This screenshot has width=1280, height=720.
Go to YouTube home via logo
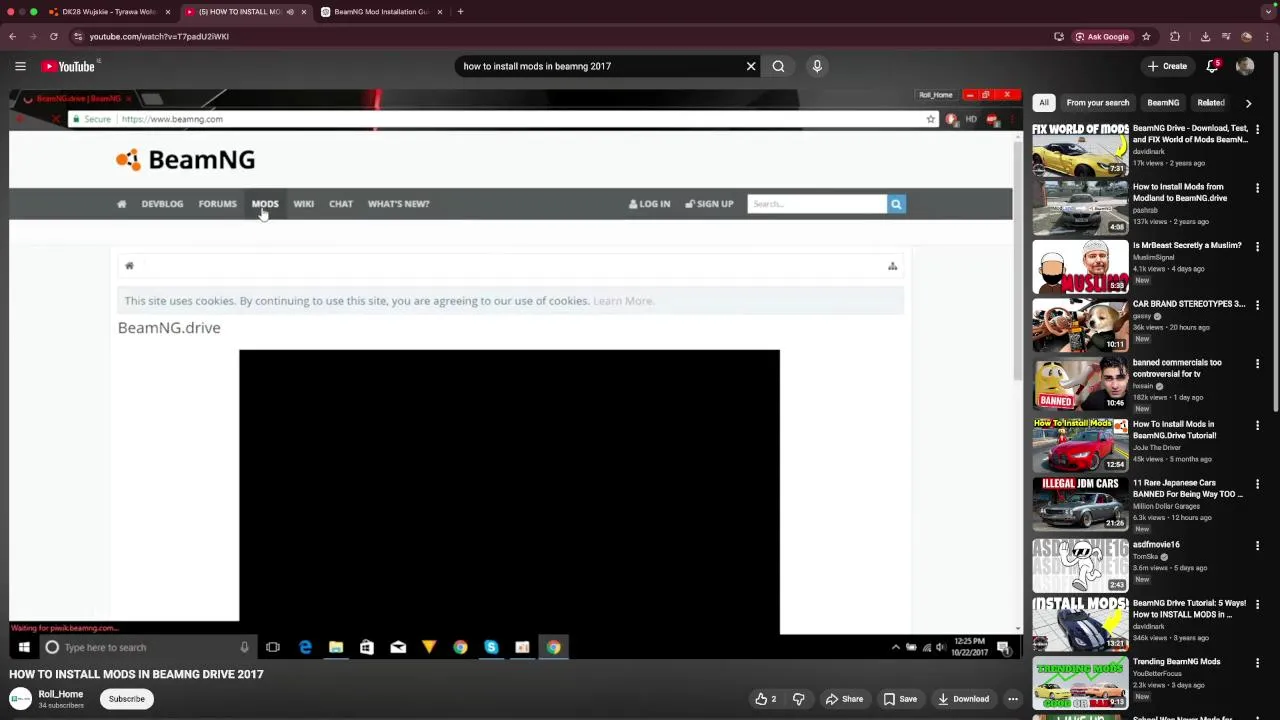[x=69, y=66]
